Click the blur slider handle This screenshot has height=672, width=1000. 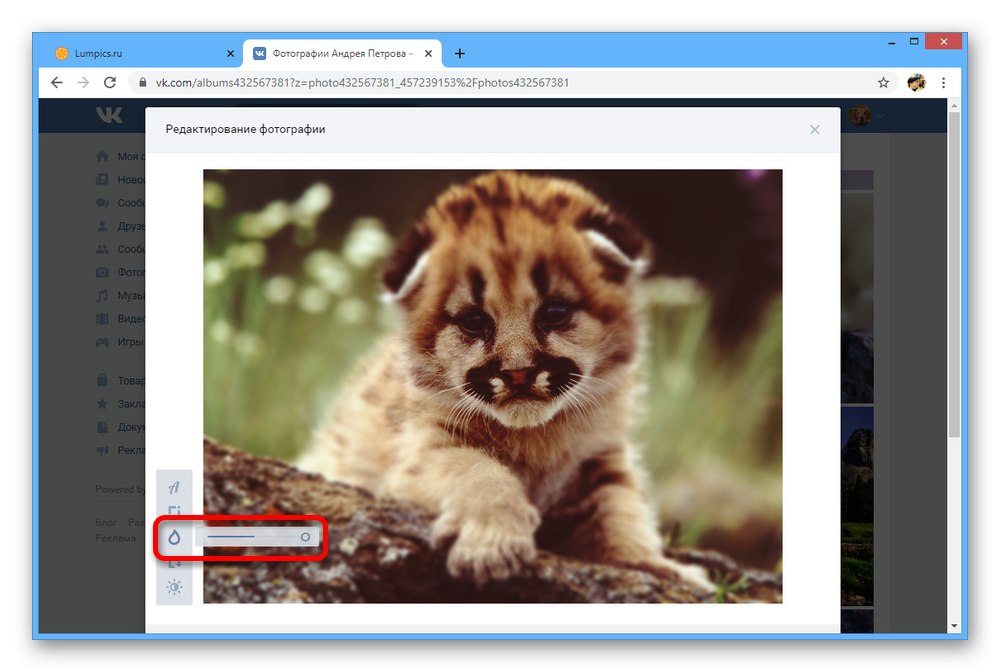[x=305, y=537]
